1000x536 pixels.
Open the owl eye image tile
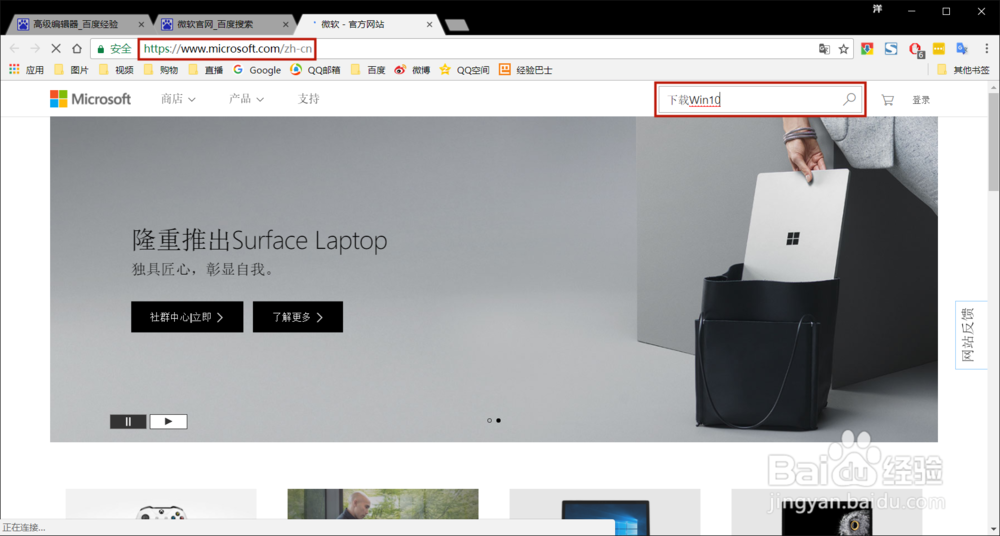point(827,512)
